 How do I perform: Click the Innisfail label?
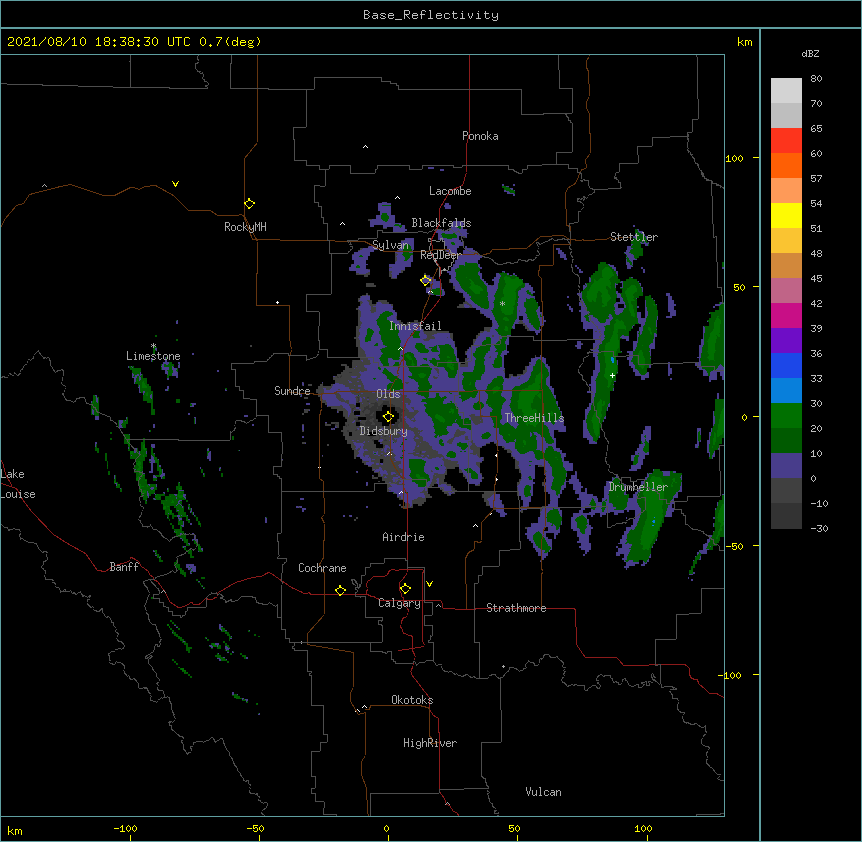coord(415,326)
